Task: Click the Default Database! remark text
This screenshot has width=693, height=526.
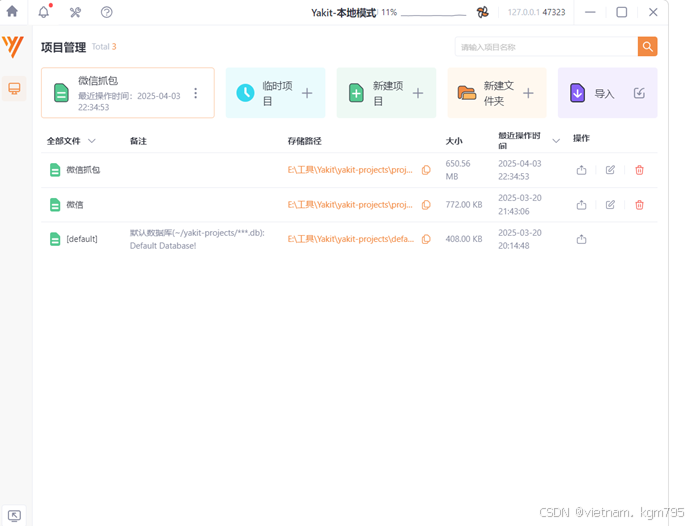Action: click(163, 246)
